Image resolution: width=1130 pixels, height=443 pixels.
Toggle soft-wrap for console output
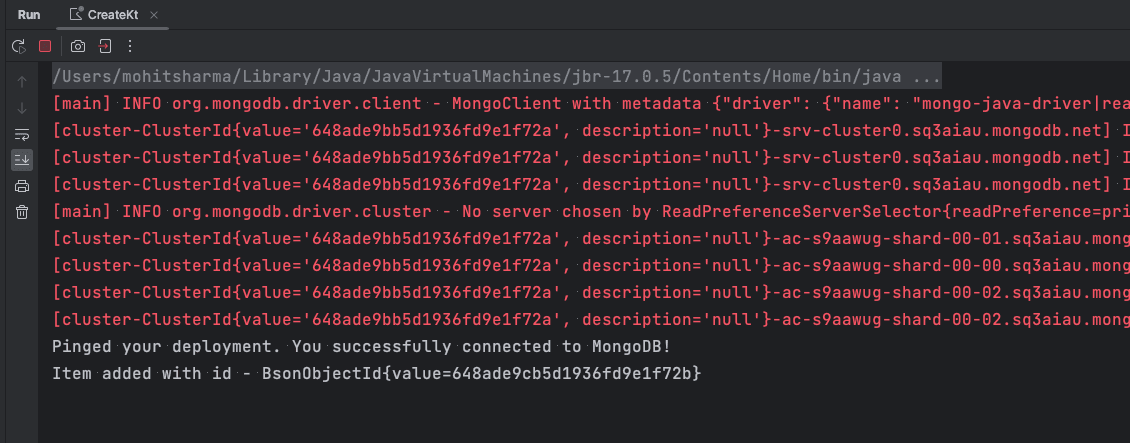[x=22, y=134]
